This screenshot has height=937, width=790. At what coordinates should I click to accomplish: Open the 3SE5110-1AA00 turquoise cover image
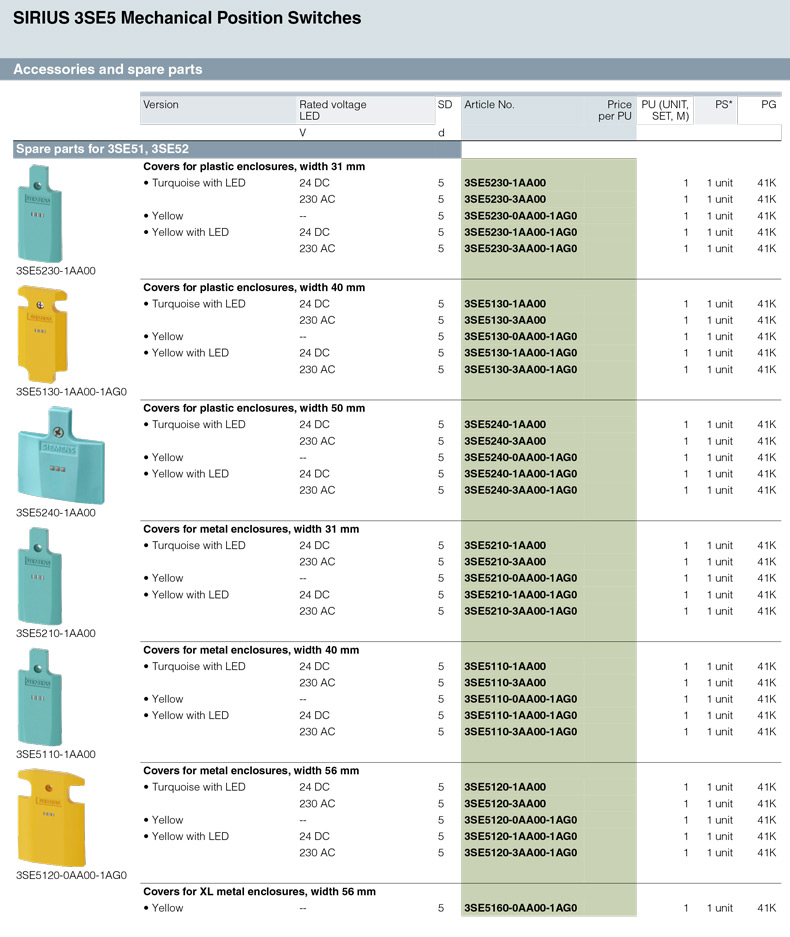pyautogui.click(x=39, y=699)
